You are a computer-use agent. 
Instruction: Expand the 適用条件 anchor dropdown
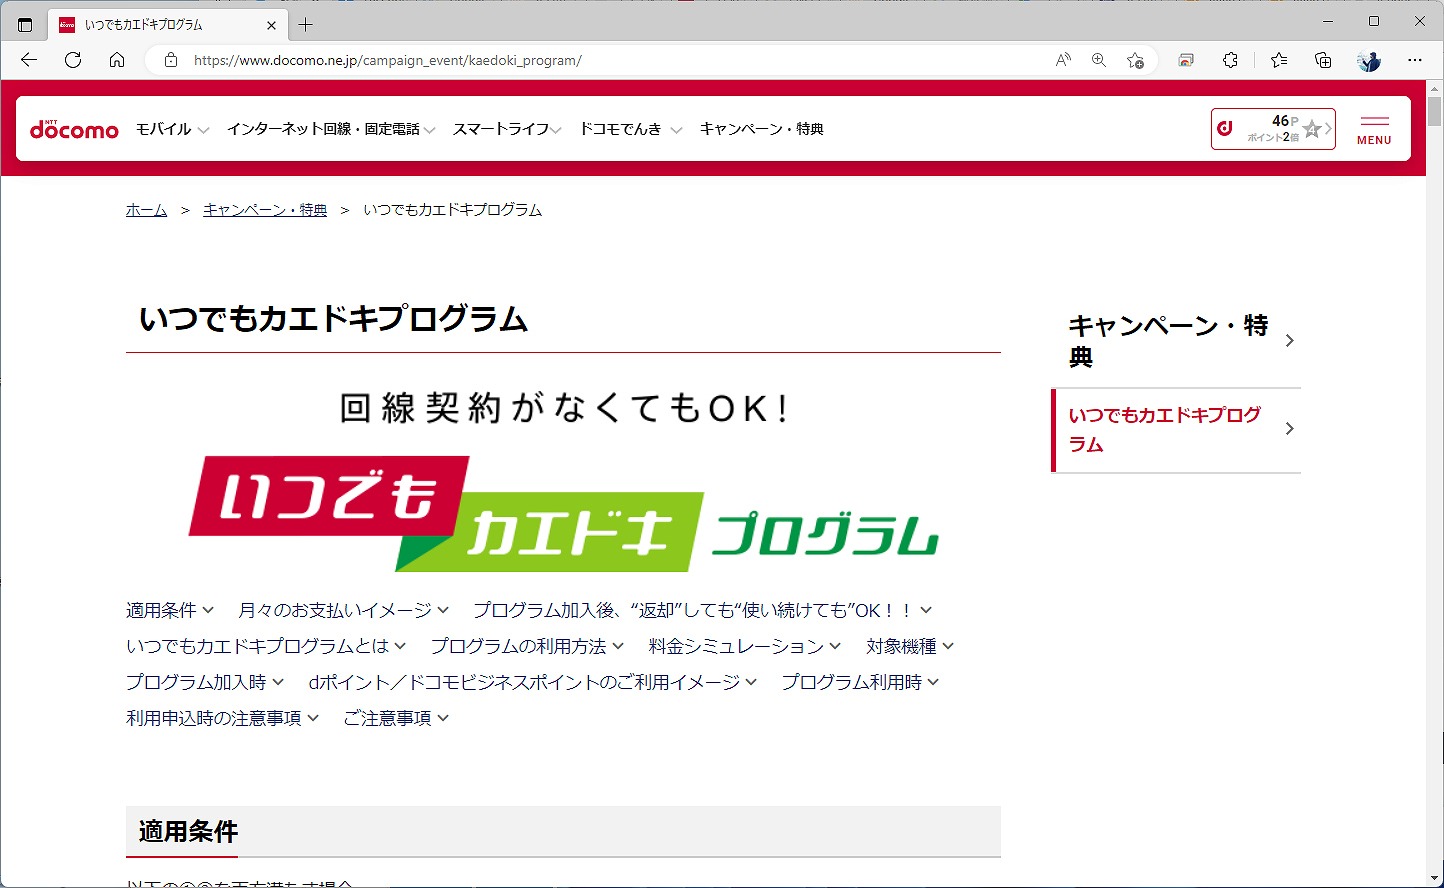(170, 609)
